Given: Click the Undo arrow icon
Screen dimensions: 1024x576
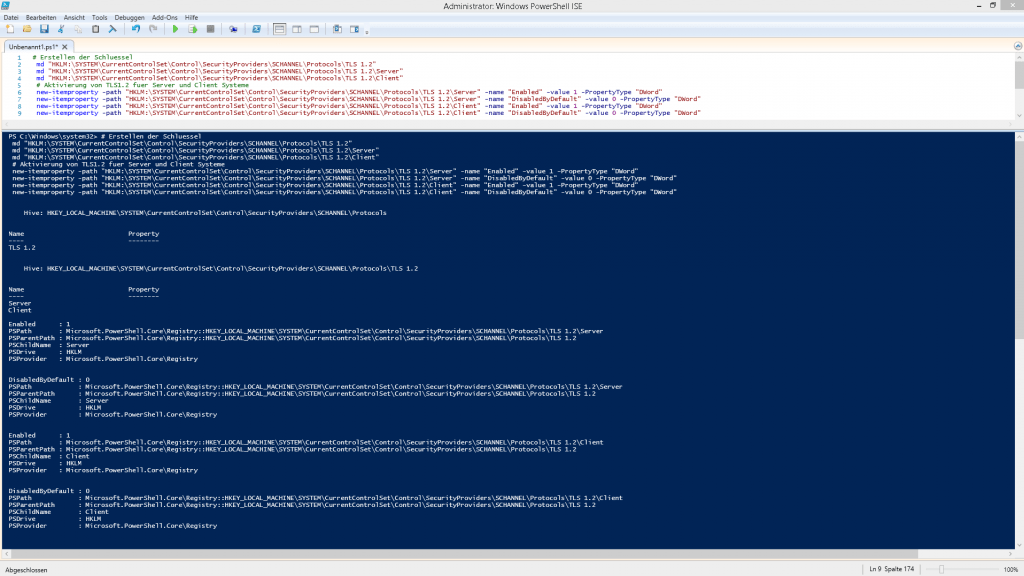Looking at the screenshot, I should coord(136,29).
